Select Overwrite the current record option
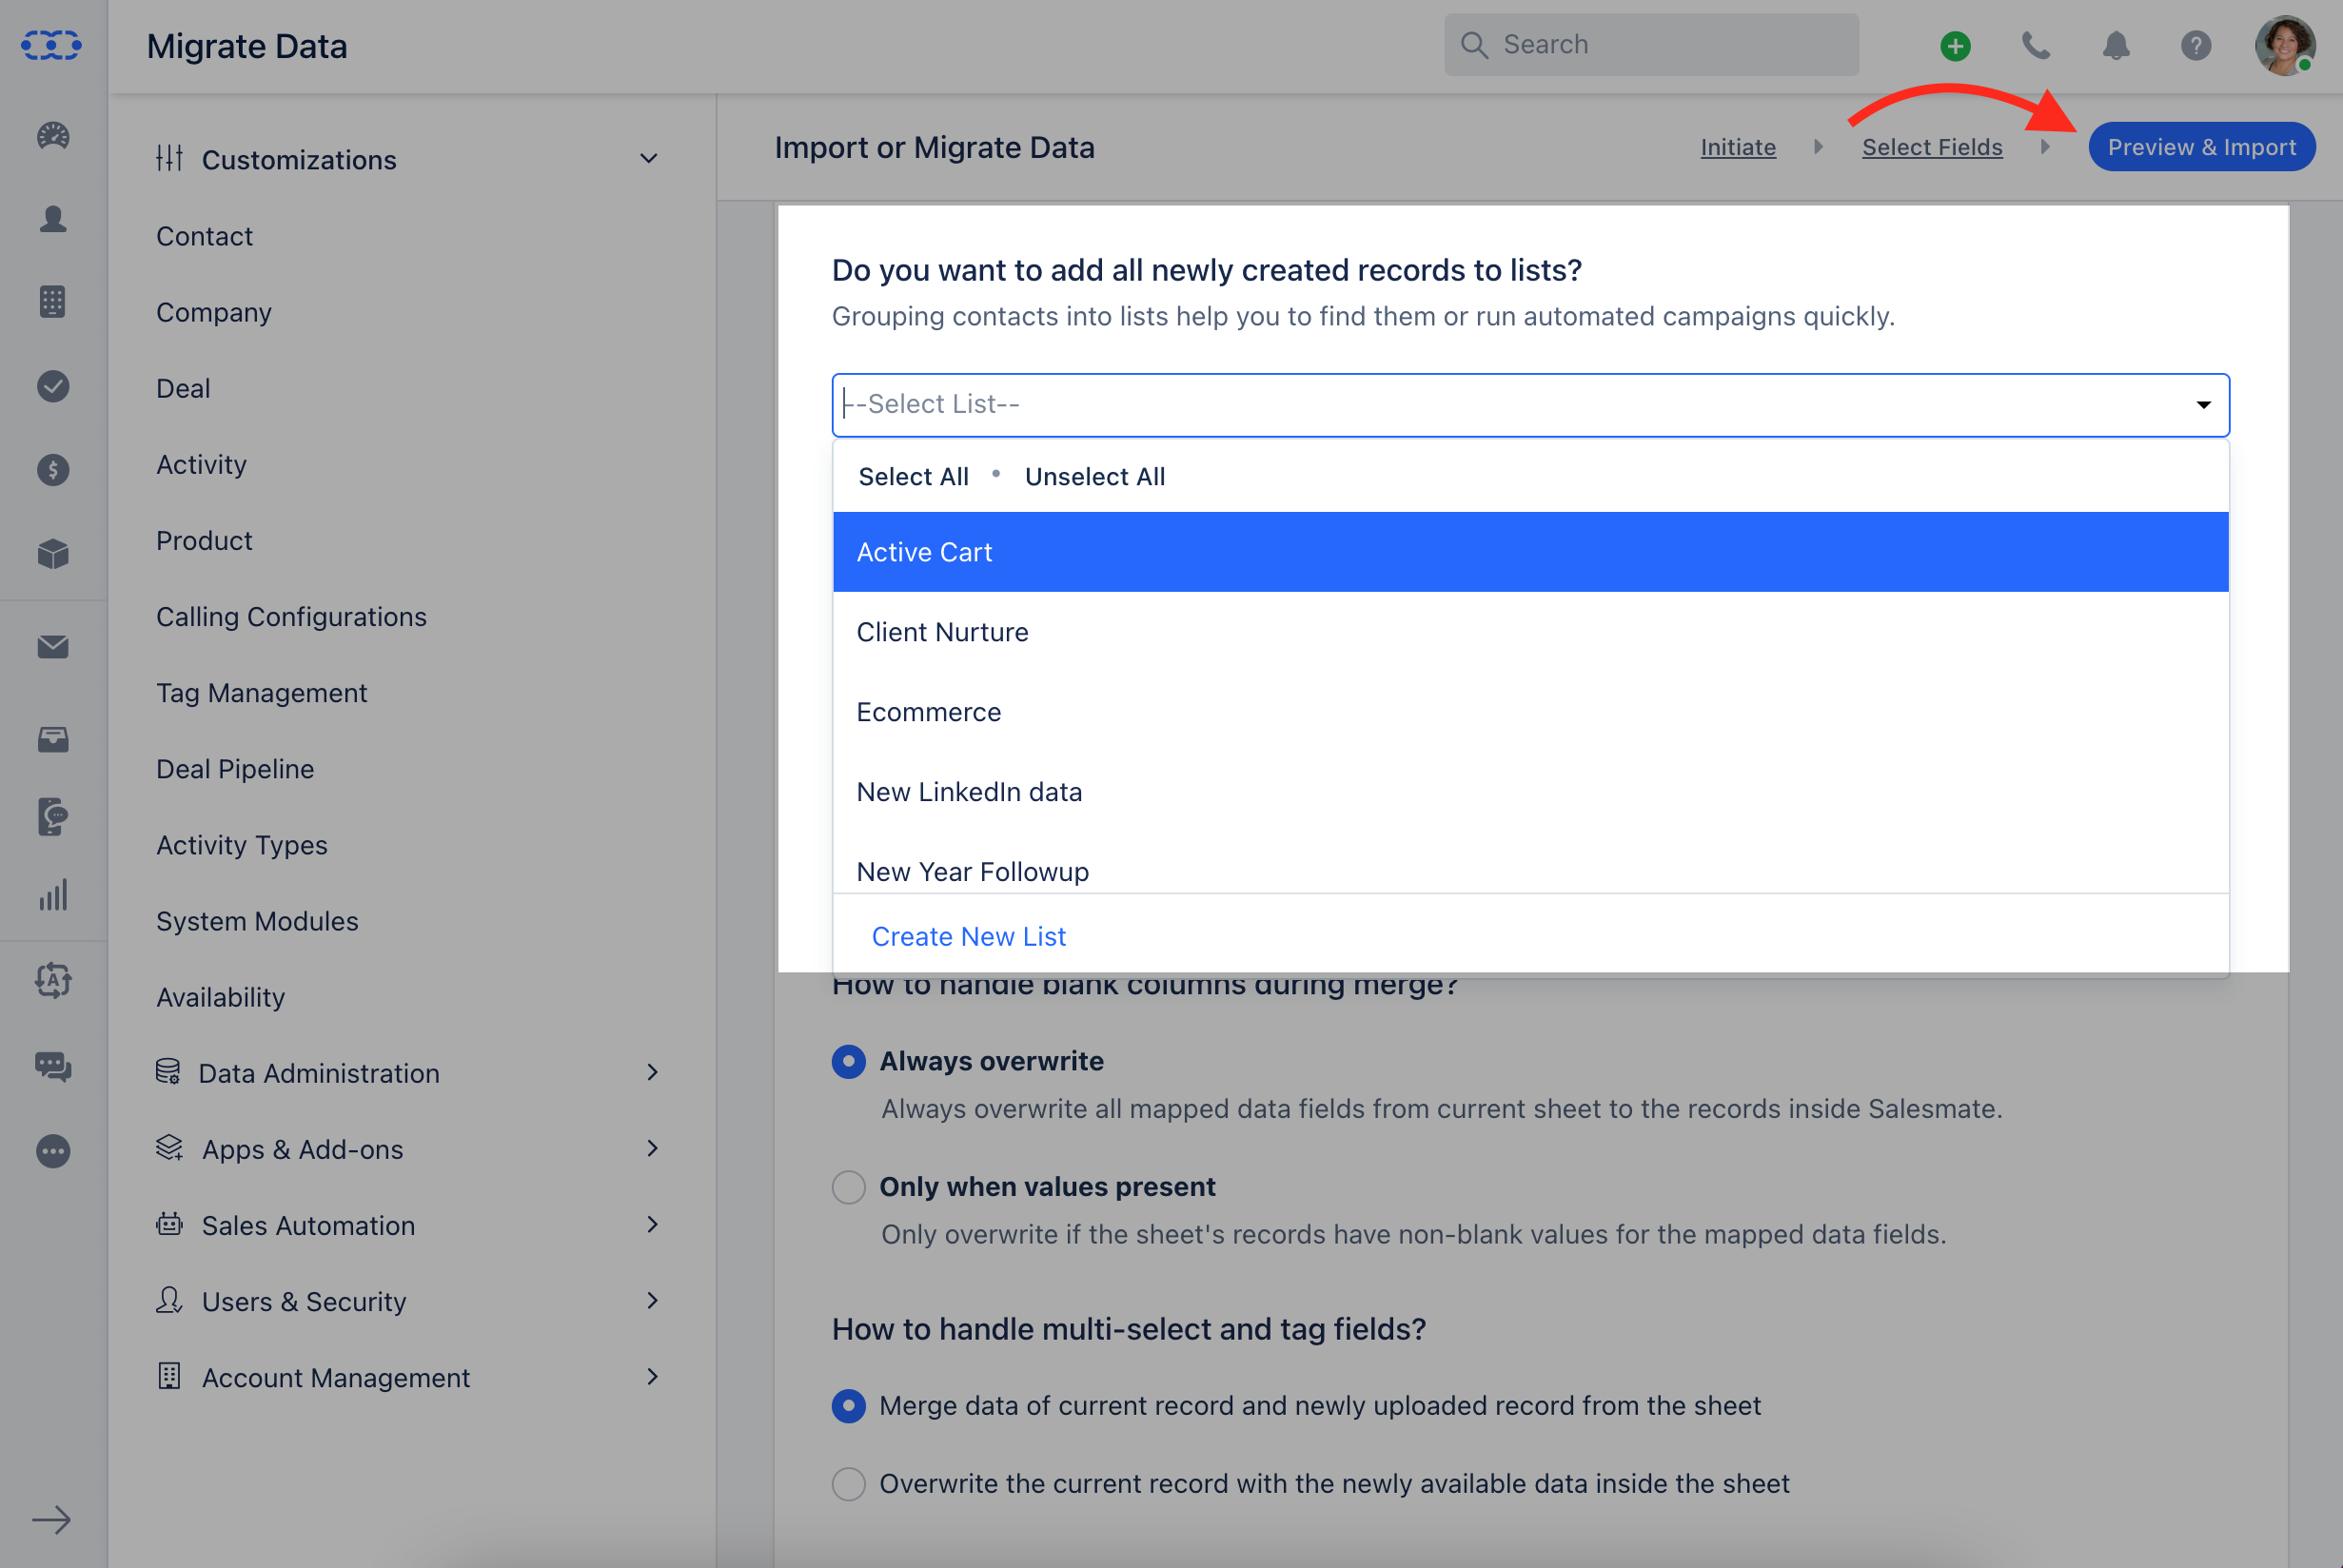This screenshot has width=2343, height=1568. [849, 1484]
